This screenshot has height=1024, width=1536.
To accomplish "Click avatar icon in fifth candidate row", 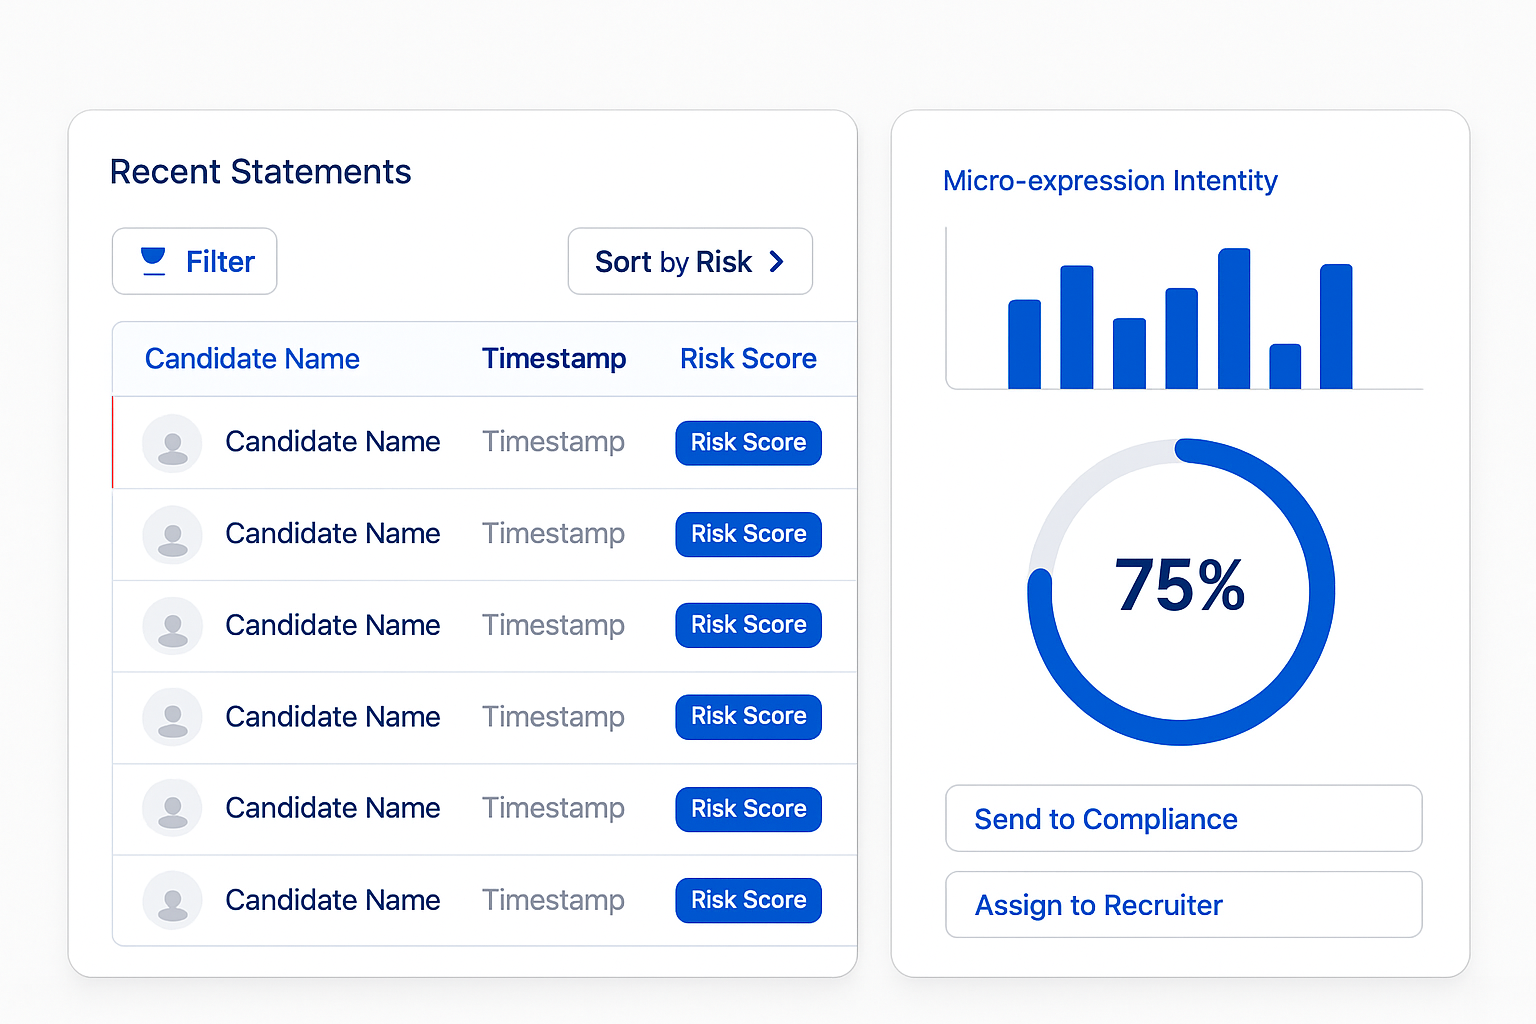I will 172,808.
